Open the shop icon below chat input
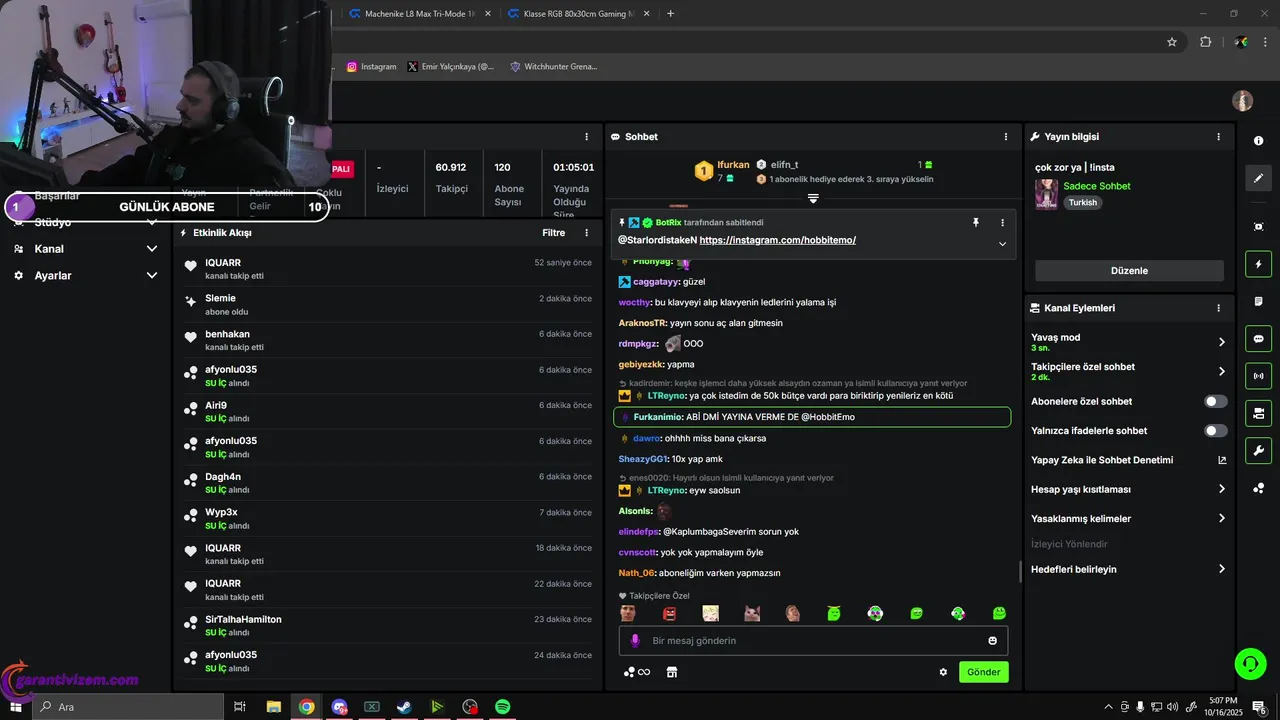 pyautogui.click(x=672, y=672)
